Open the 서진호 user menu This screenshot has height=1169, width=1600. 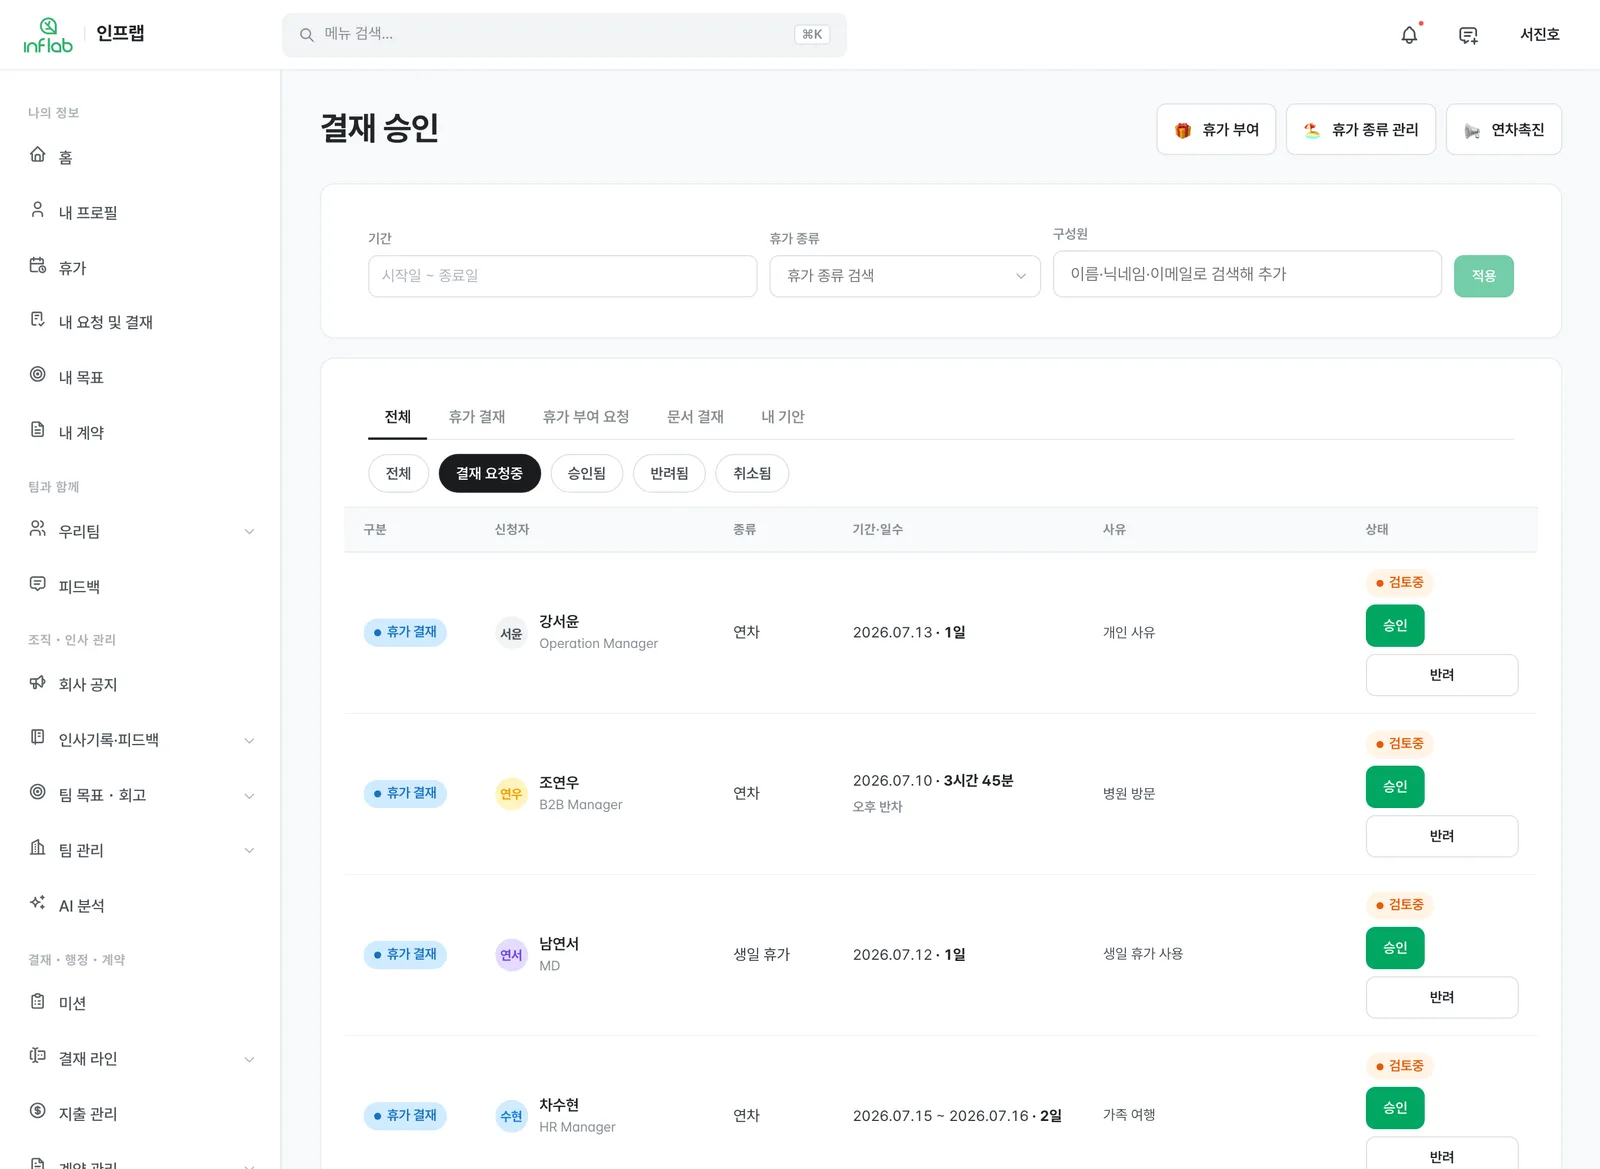click(x=1540, y=35)
